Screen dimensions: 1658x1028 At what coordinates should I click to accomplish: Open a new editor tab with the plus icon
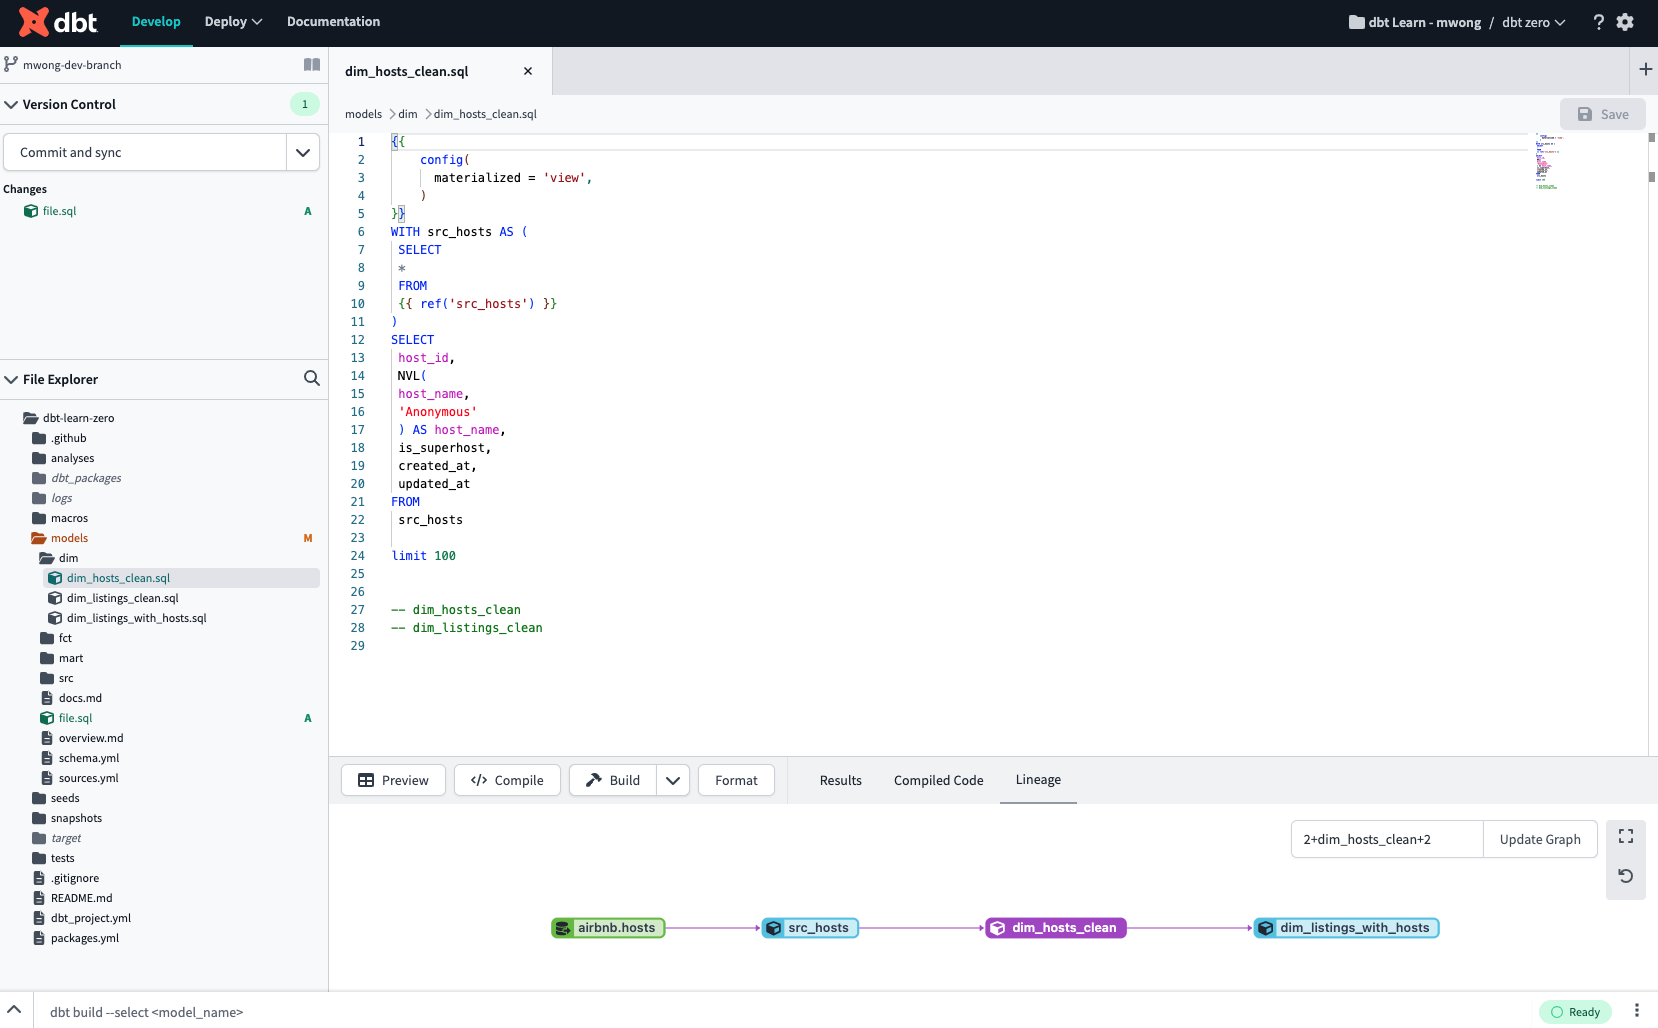point(1645,69)
